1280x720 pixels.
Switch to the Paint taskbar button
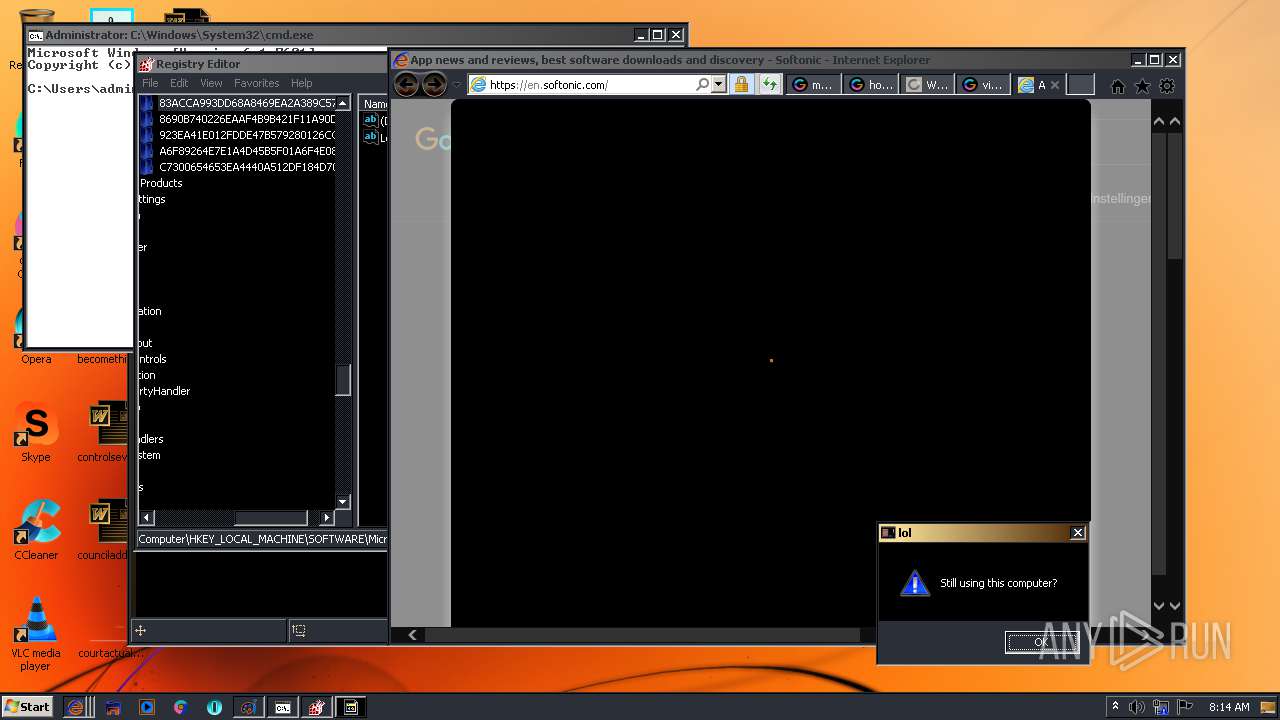(x=248, y=707)
